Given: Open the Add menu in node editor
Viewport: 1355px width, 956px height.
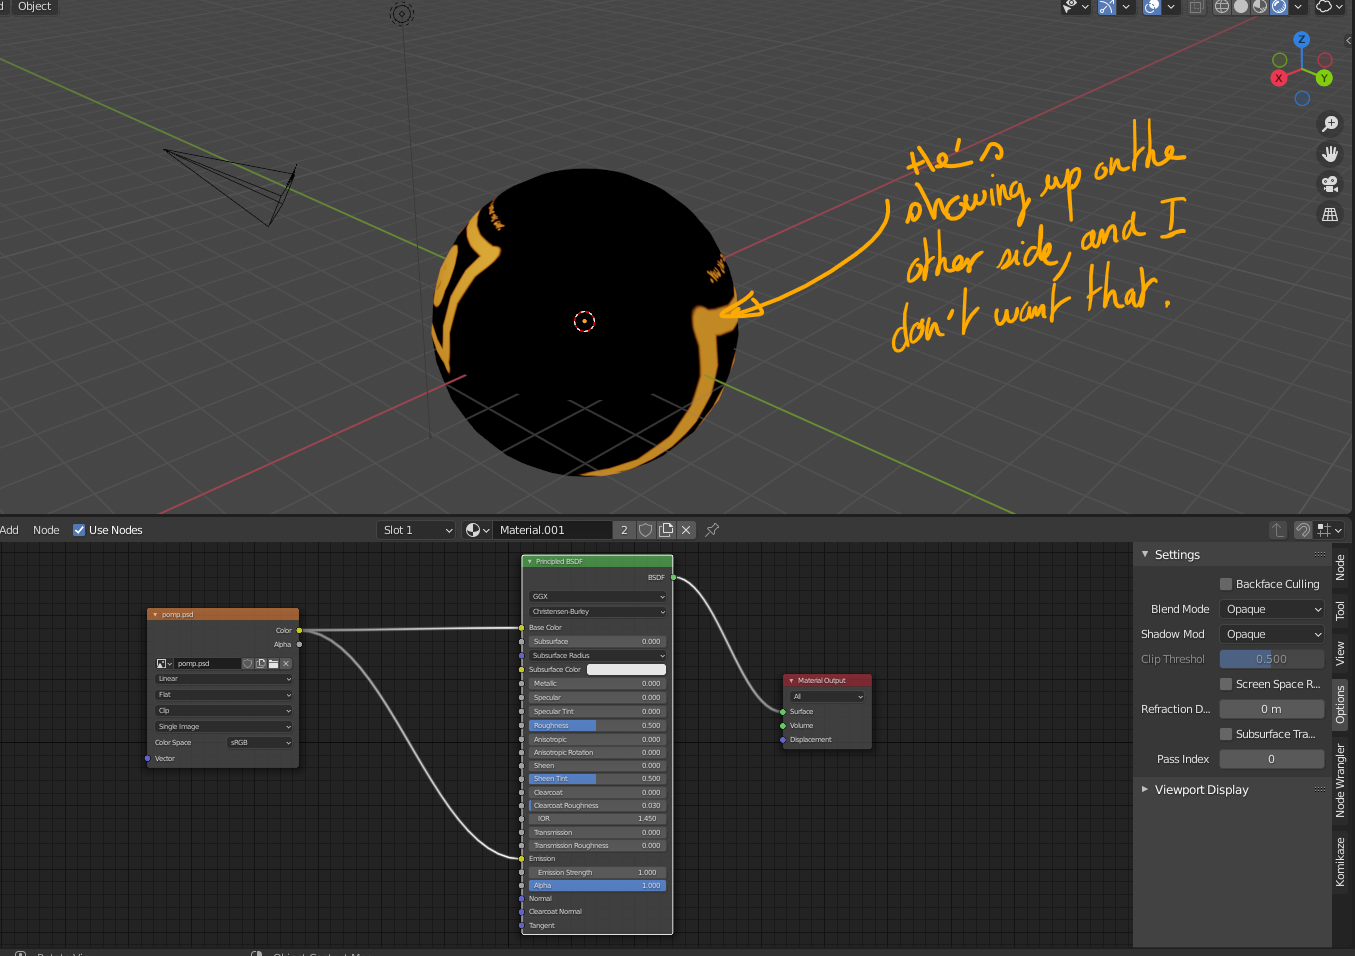Looking at the screenshot, I should tap(9, 530).
